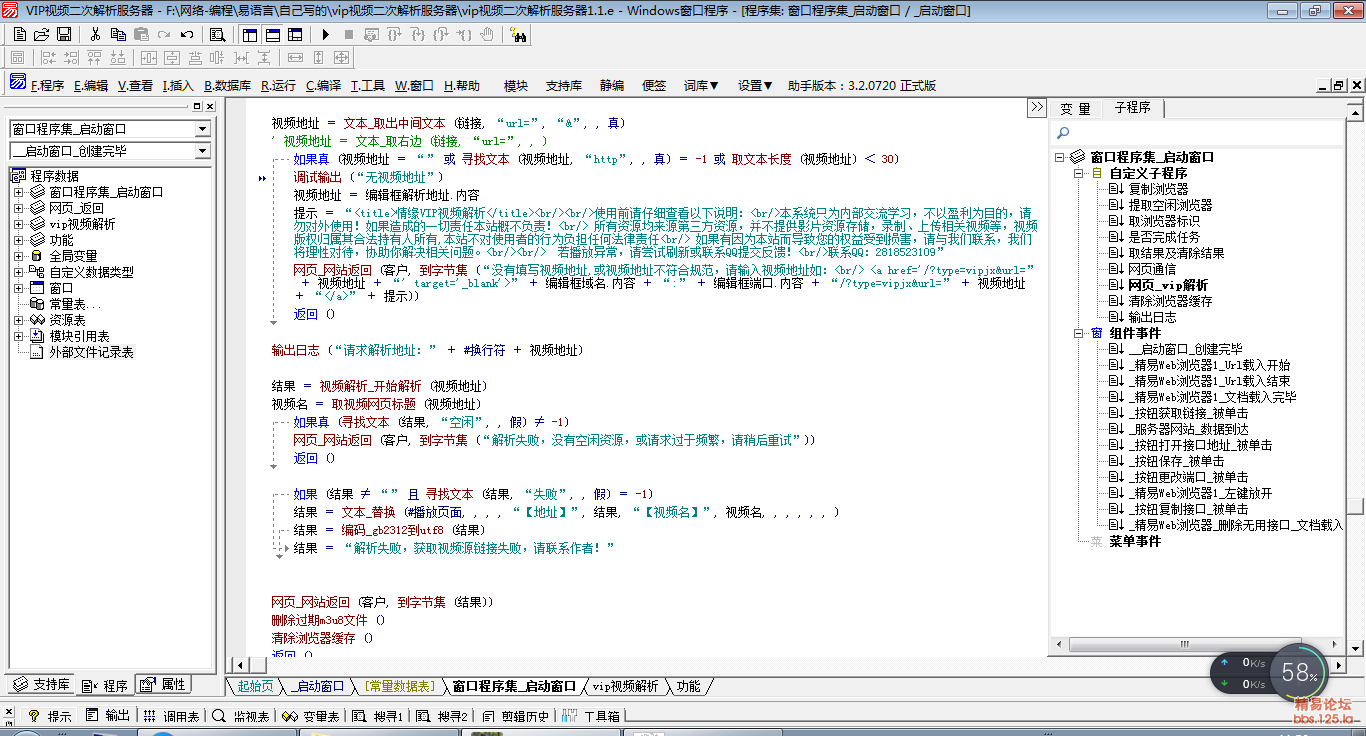The height and width of the screenshot is (736, 1366).
Task: Collapse 自定义子程序 group in right tree
Action: [x=1079, y=173]
